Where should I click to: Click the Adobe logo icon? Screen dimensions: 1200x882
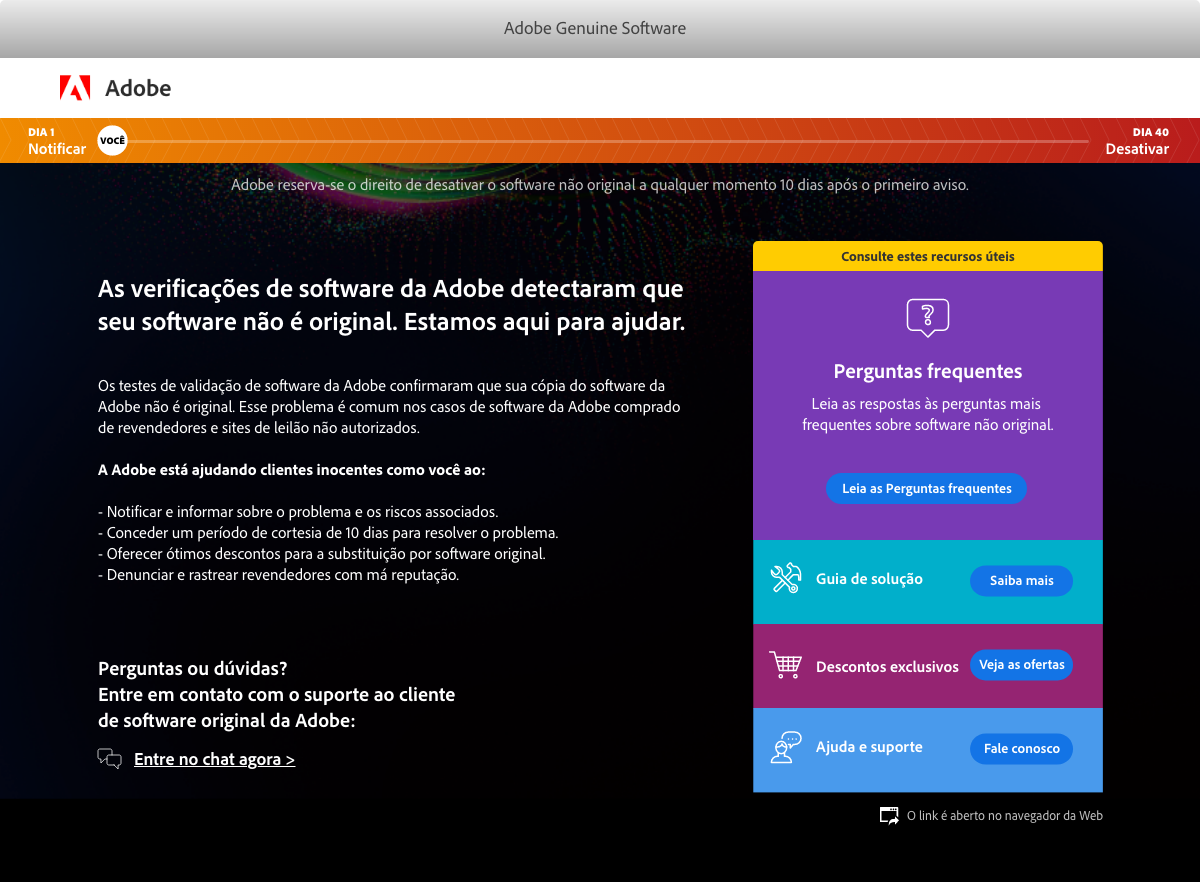(x=74, y=88)
